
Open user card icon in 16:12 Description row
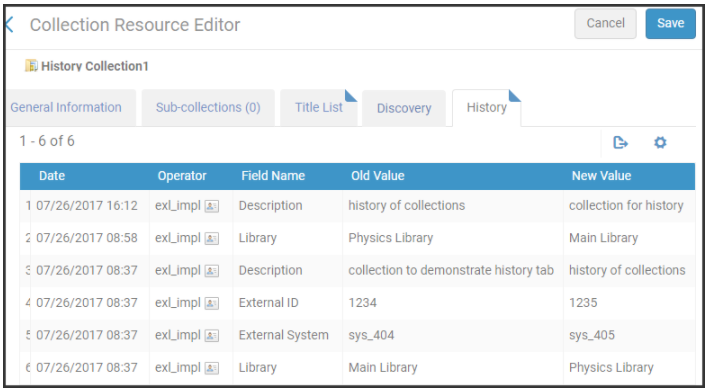[x=212, y=206]
